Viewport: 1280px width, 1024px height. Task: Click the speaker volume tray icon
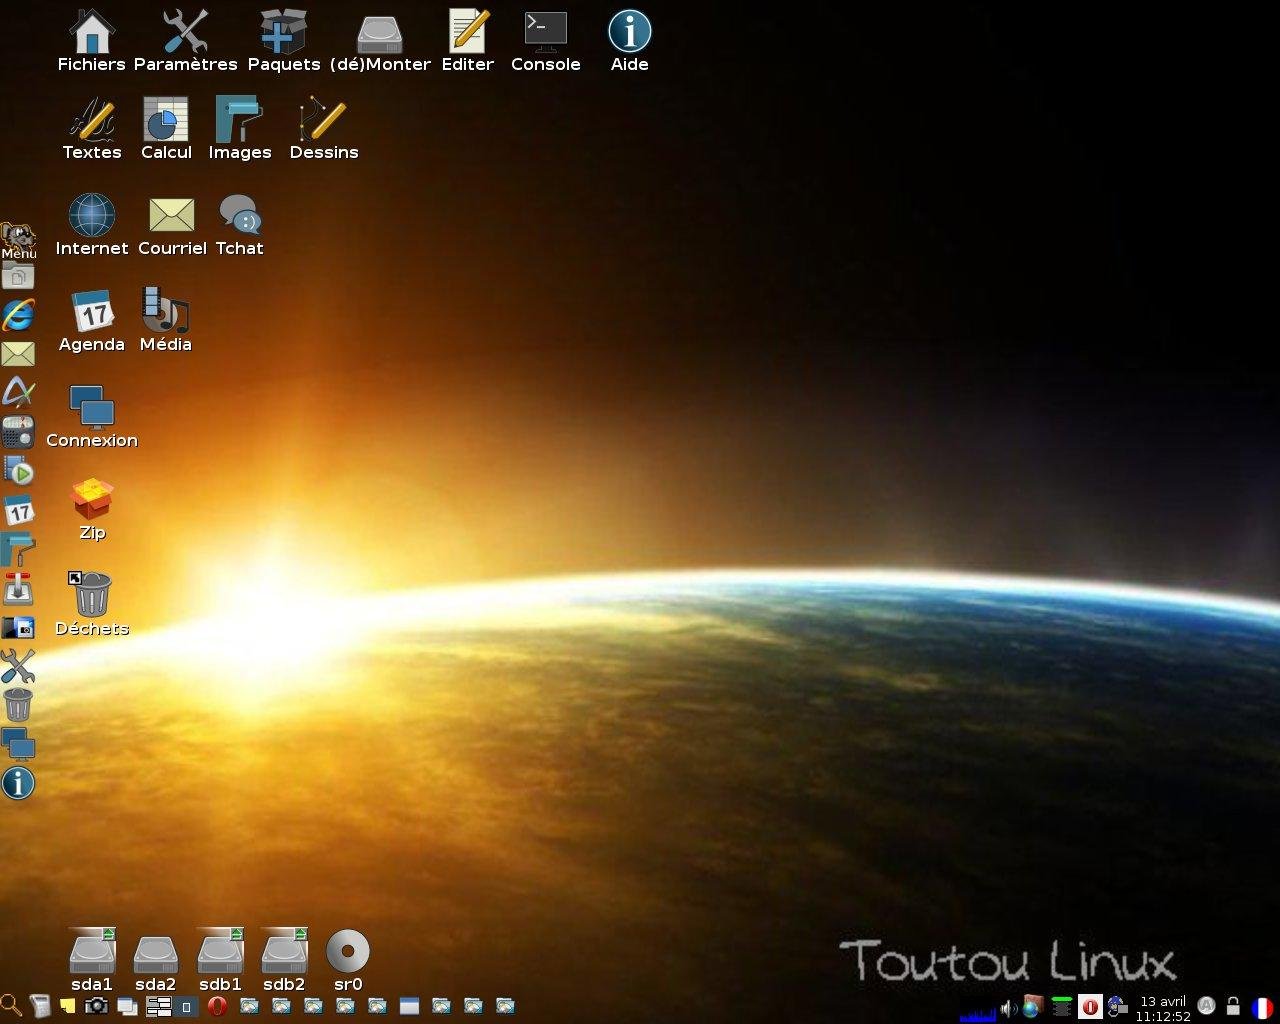(x=1009, y=1008)
